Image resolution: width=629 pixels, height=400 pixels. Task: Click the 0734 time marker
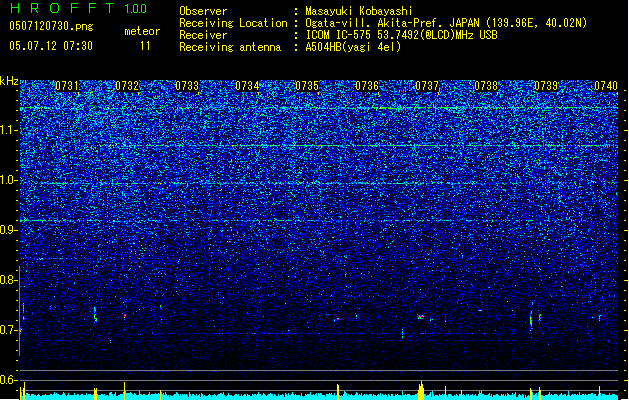tap(247, 86)
